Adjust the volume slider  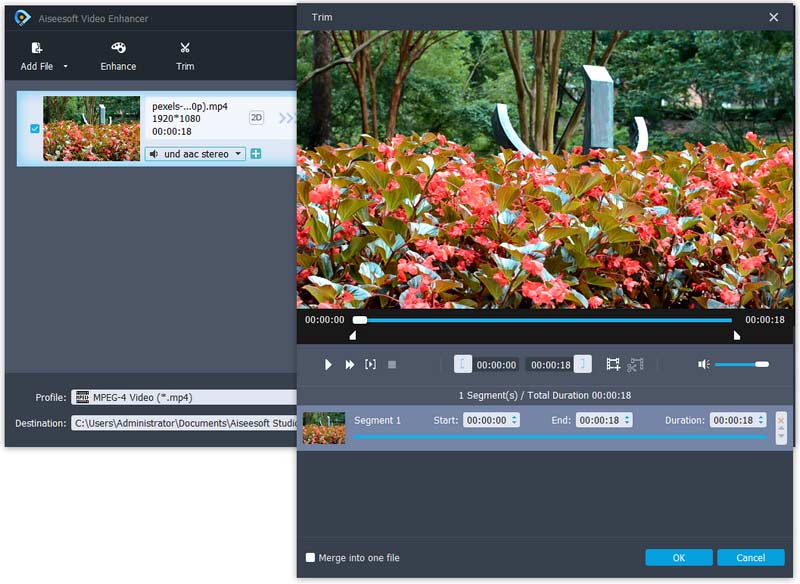pyautogui.click(x=741, y=365)
